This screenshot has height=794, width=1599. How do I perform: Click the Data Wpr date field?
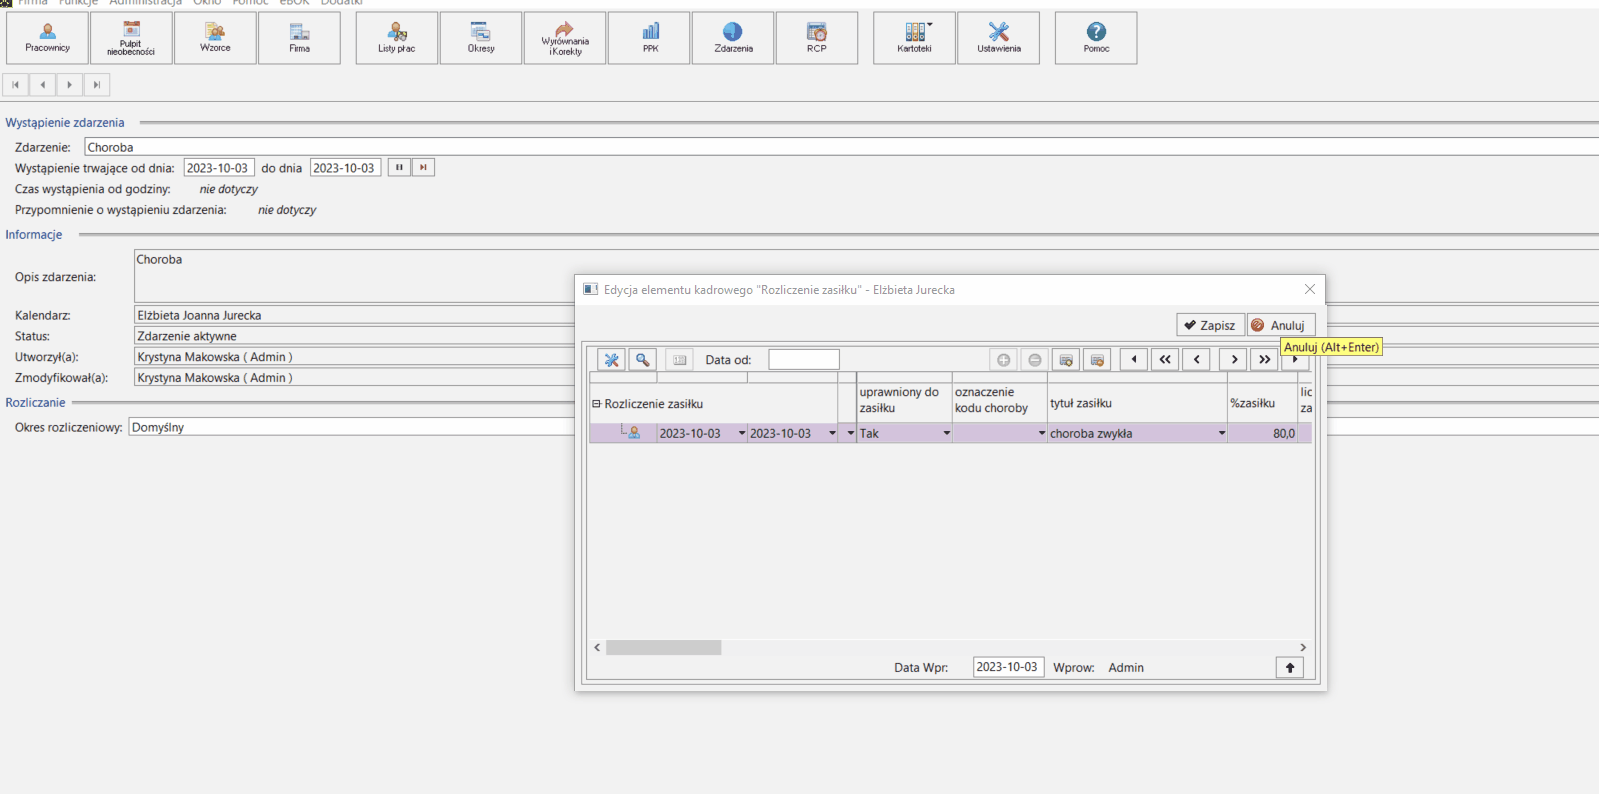pyautogui.click(x=1008, y=667)
